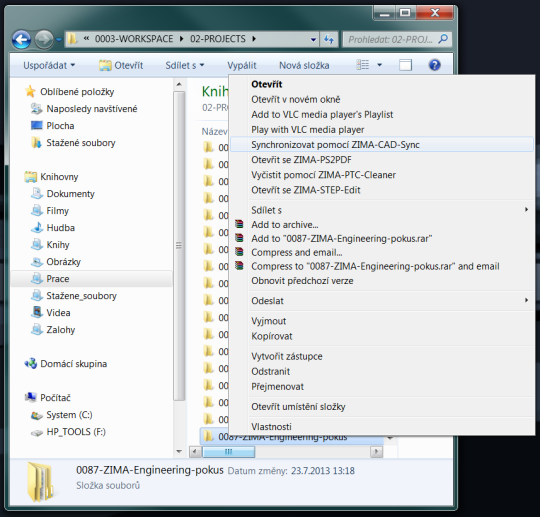
Task: Click the greyed Forward arrow button
Action: (44, 40)
